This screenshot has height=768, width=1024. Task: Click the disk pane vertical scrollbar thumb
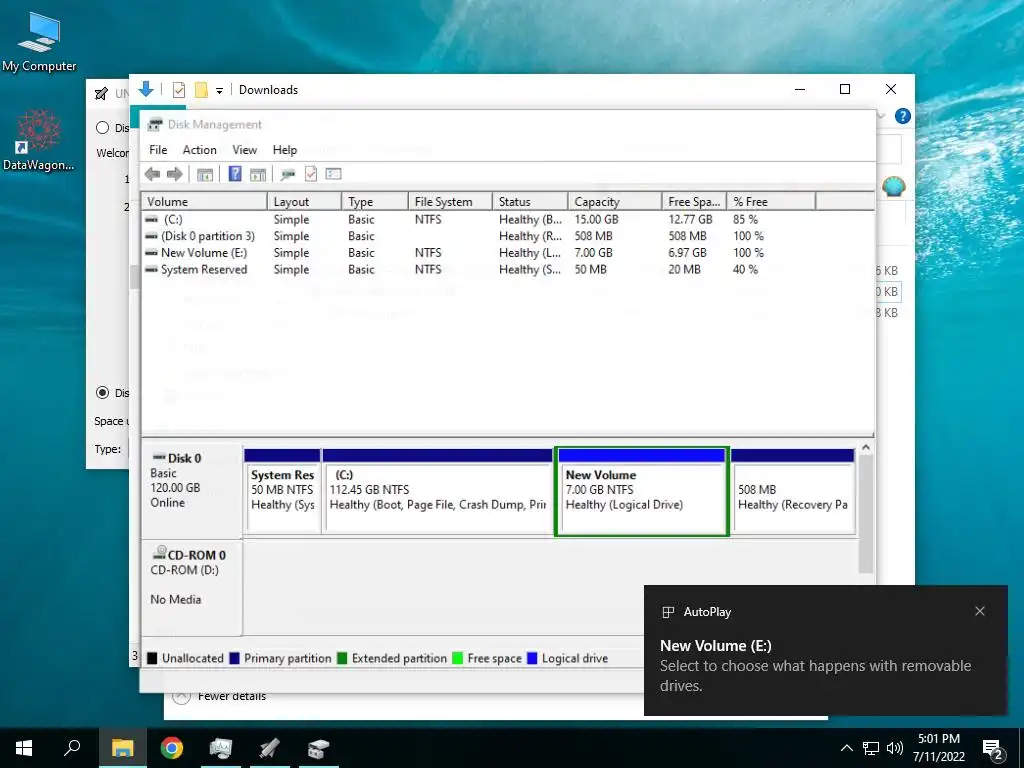(866, 515)
